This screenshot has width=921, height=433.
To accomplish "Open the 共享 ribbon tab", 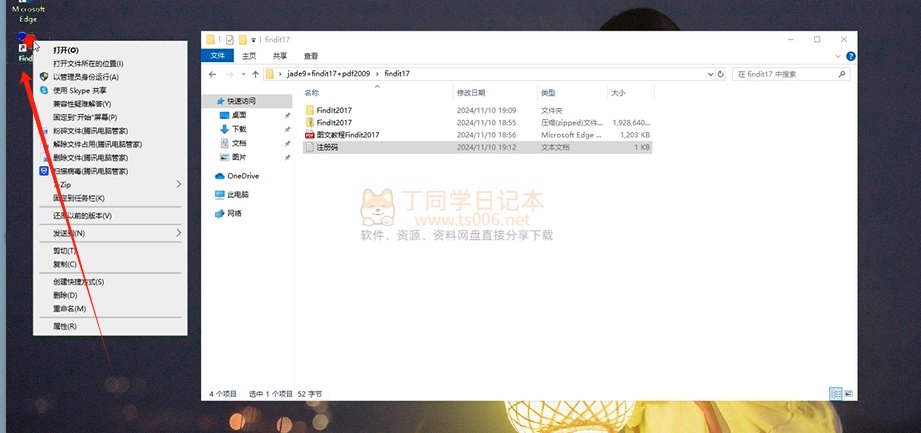I will [280, 56].
